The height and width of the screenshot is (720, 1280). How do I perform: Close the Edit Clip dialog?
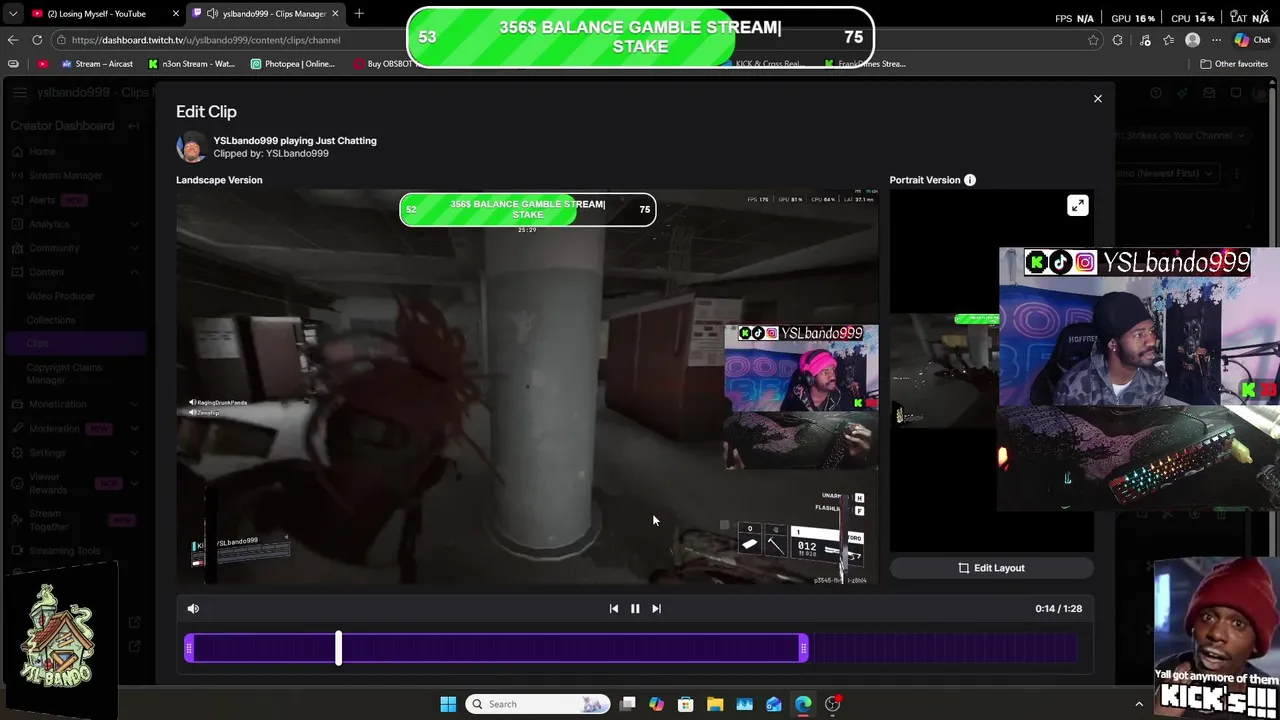(x=1097, y=99)
